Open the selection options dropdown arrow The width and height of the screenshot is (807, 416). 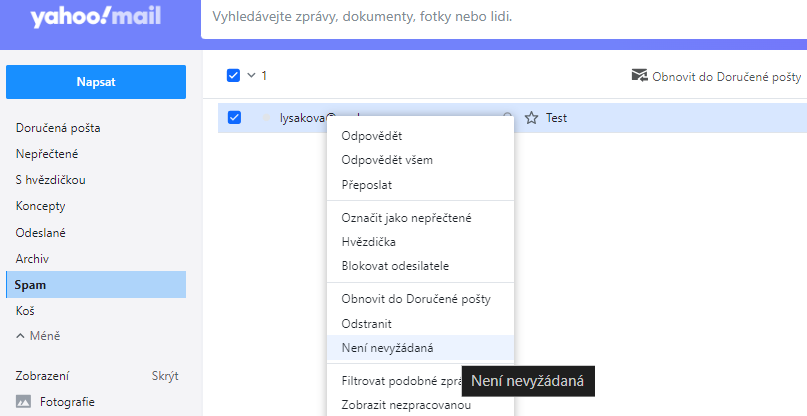[x=251, y=75]
